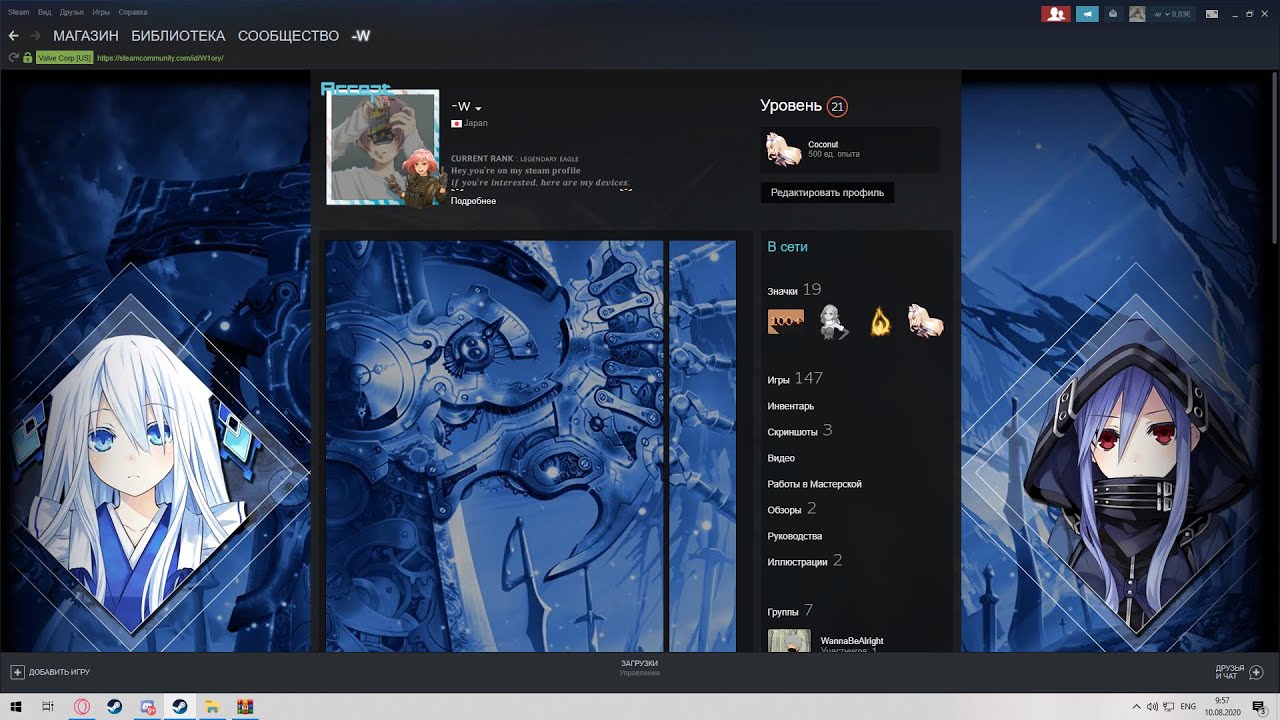Reload the page using refresh icon
The image size is (1280, 720).
click(13, 58)
